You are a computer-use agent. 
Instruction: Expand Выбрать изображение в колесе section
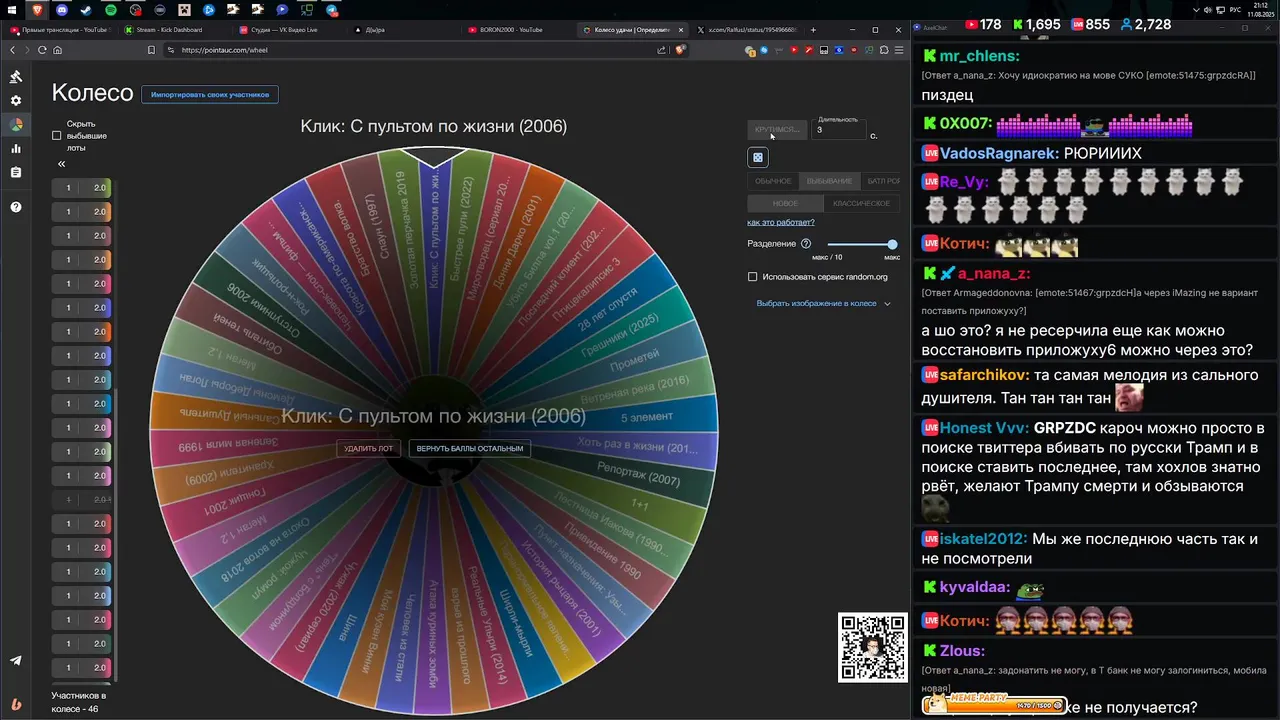823,303
